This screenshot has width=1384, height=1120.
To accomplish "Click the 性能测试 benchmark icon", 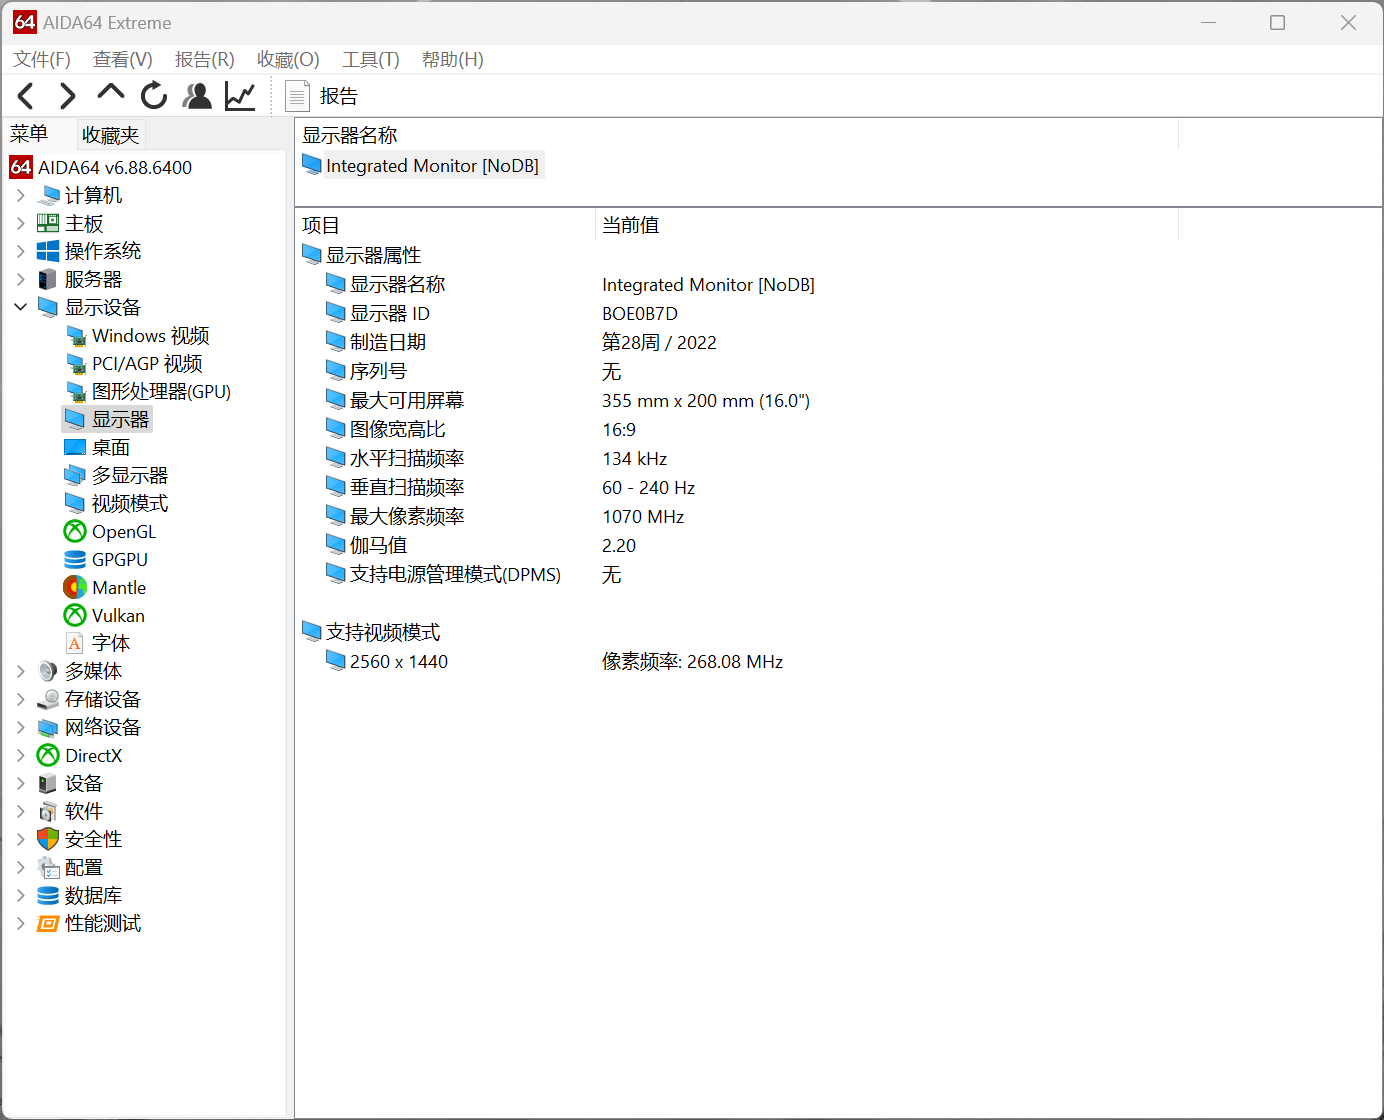I will tap(48, 923).
